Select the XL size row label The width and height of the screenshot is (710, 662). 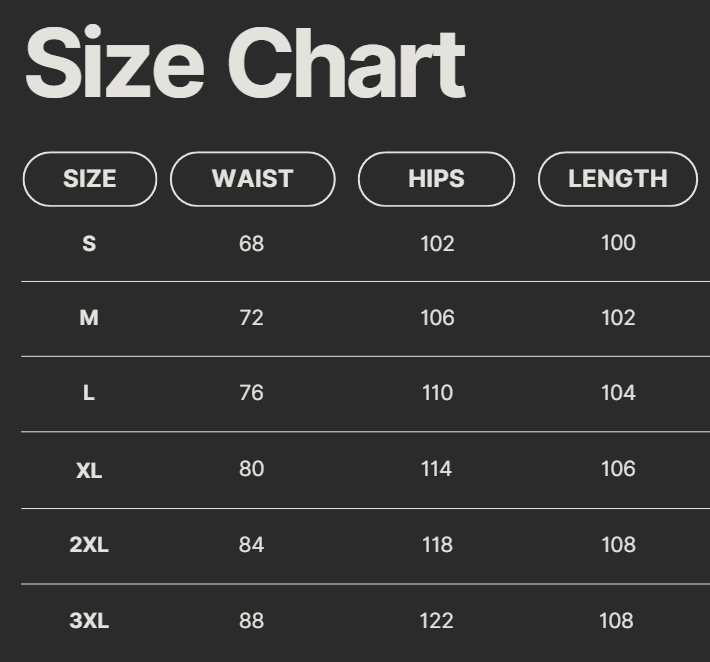[89, 469]
